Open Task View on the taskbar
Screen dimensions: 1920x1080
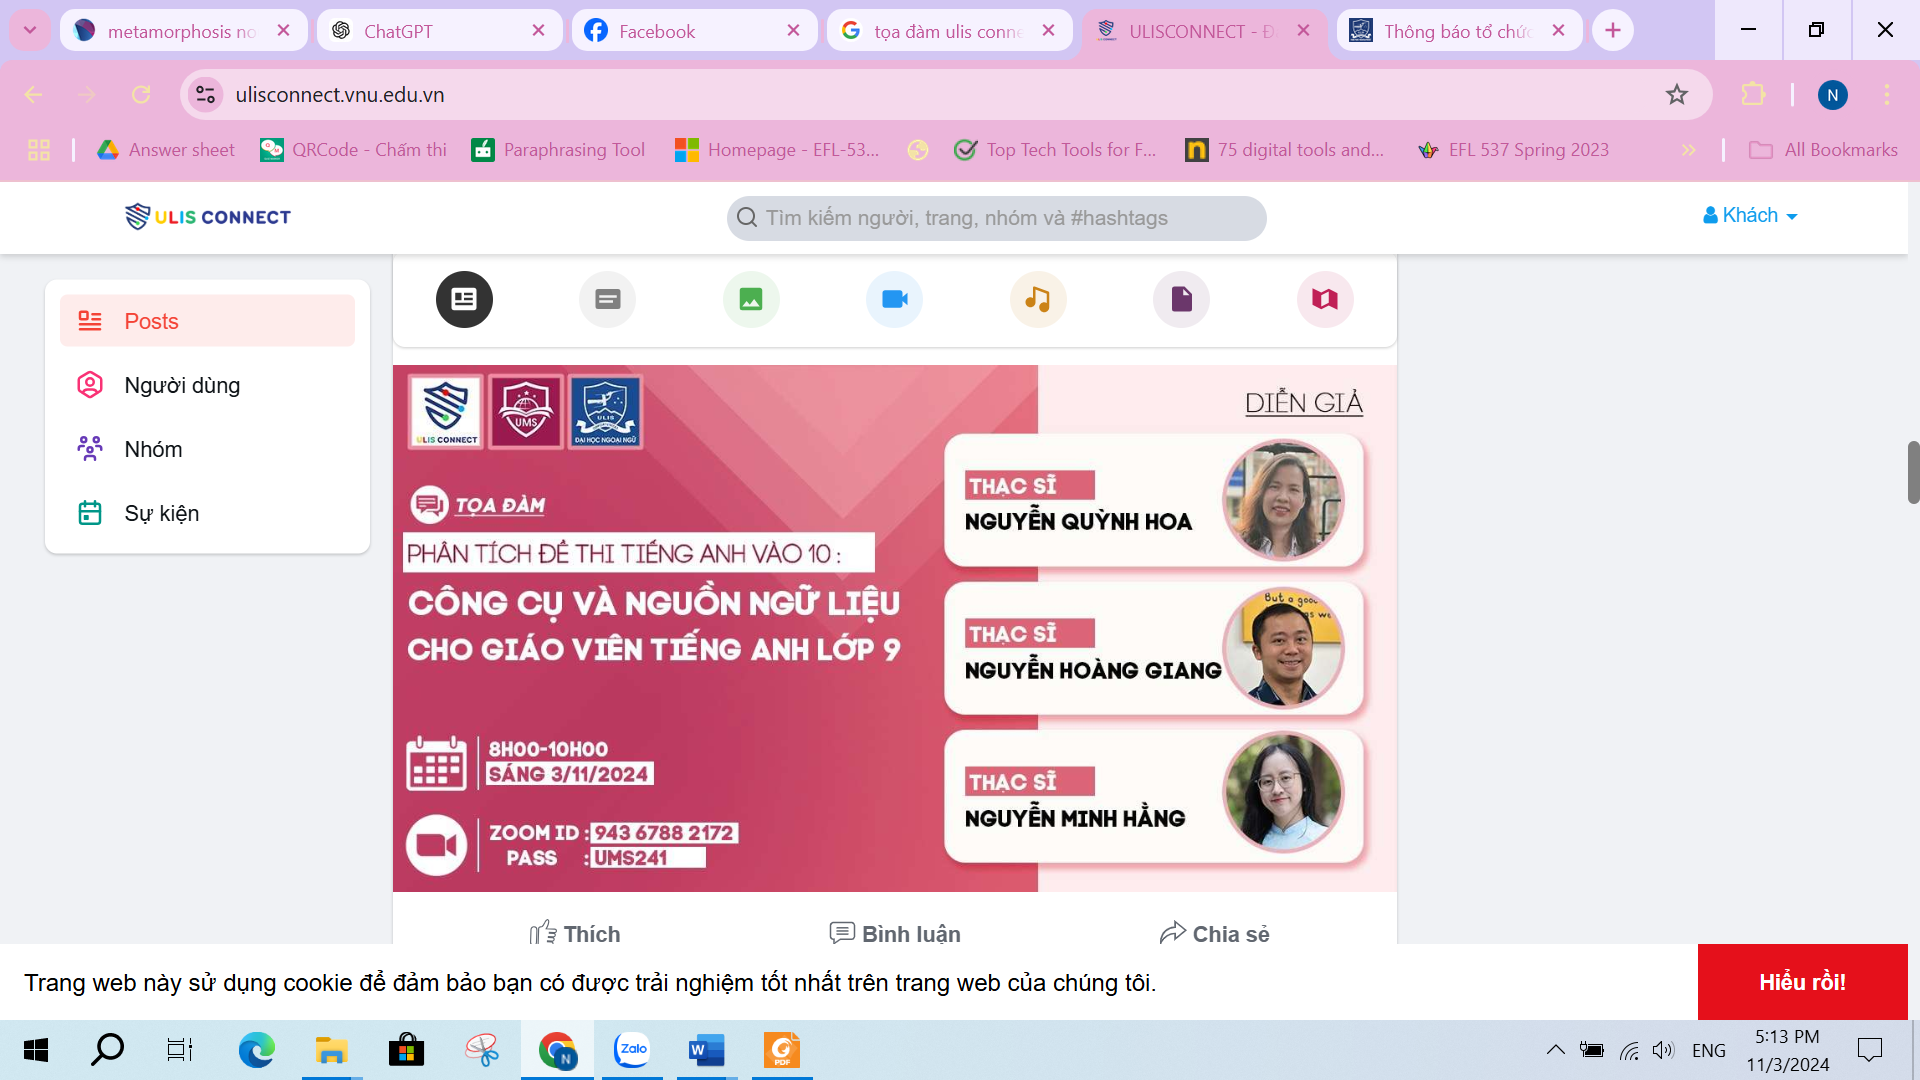coord(180,1050)
